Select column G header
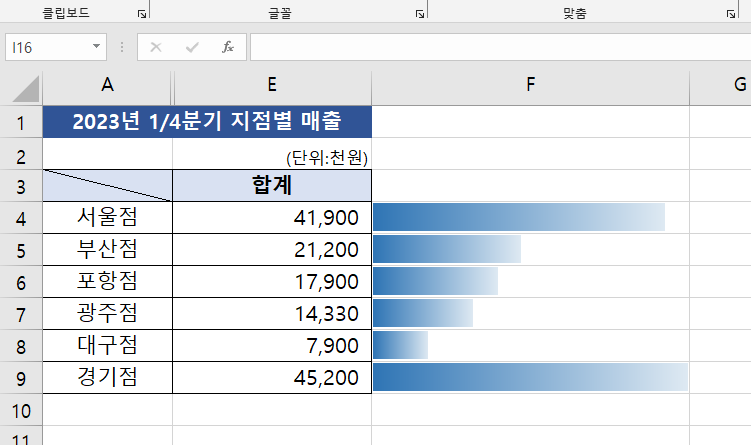The height and width of the screenshot is (445, 751). tap(720, 85)
